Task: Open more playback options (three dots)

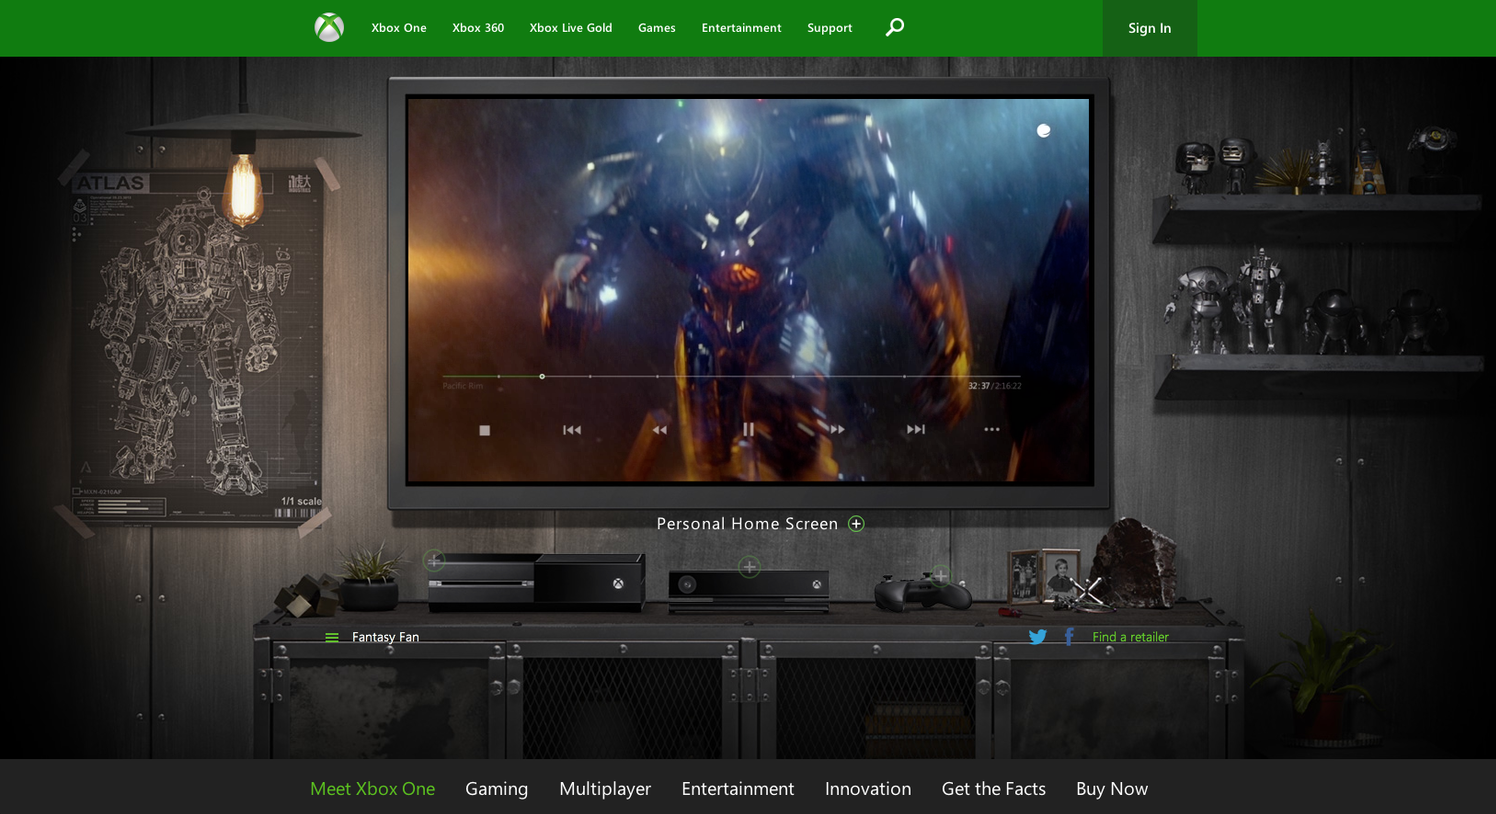Action: (992, 429)
